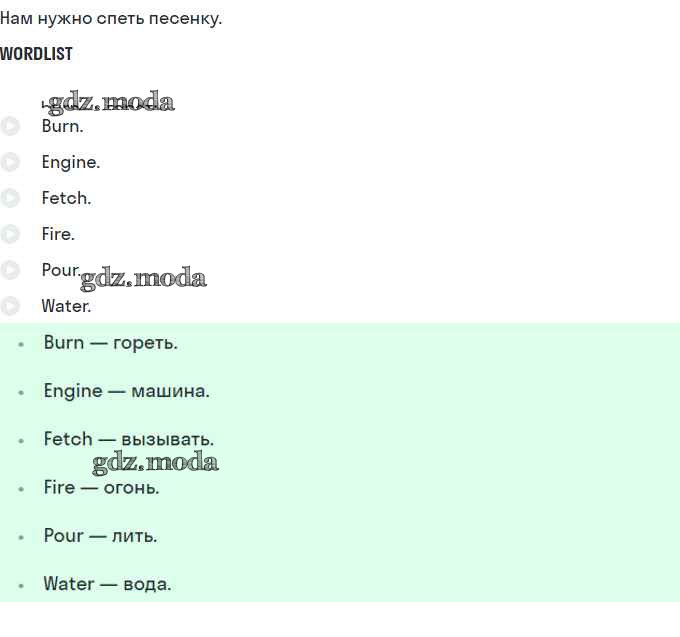Screen dimensions: 680x637
Task: Click the gdz.moda watermark above Burn
Action: (110, 103)
